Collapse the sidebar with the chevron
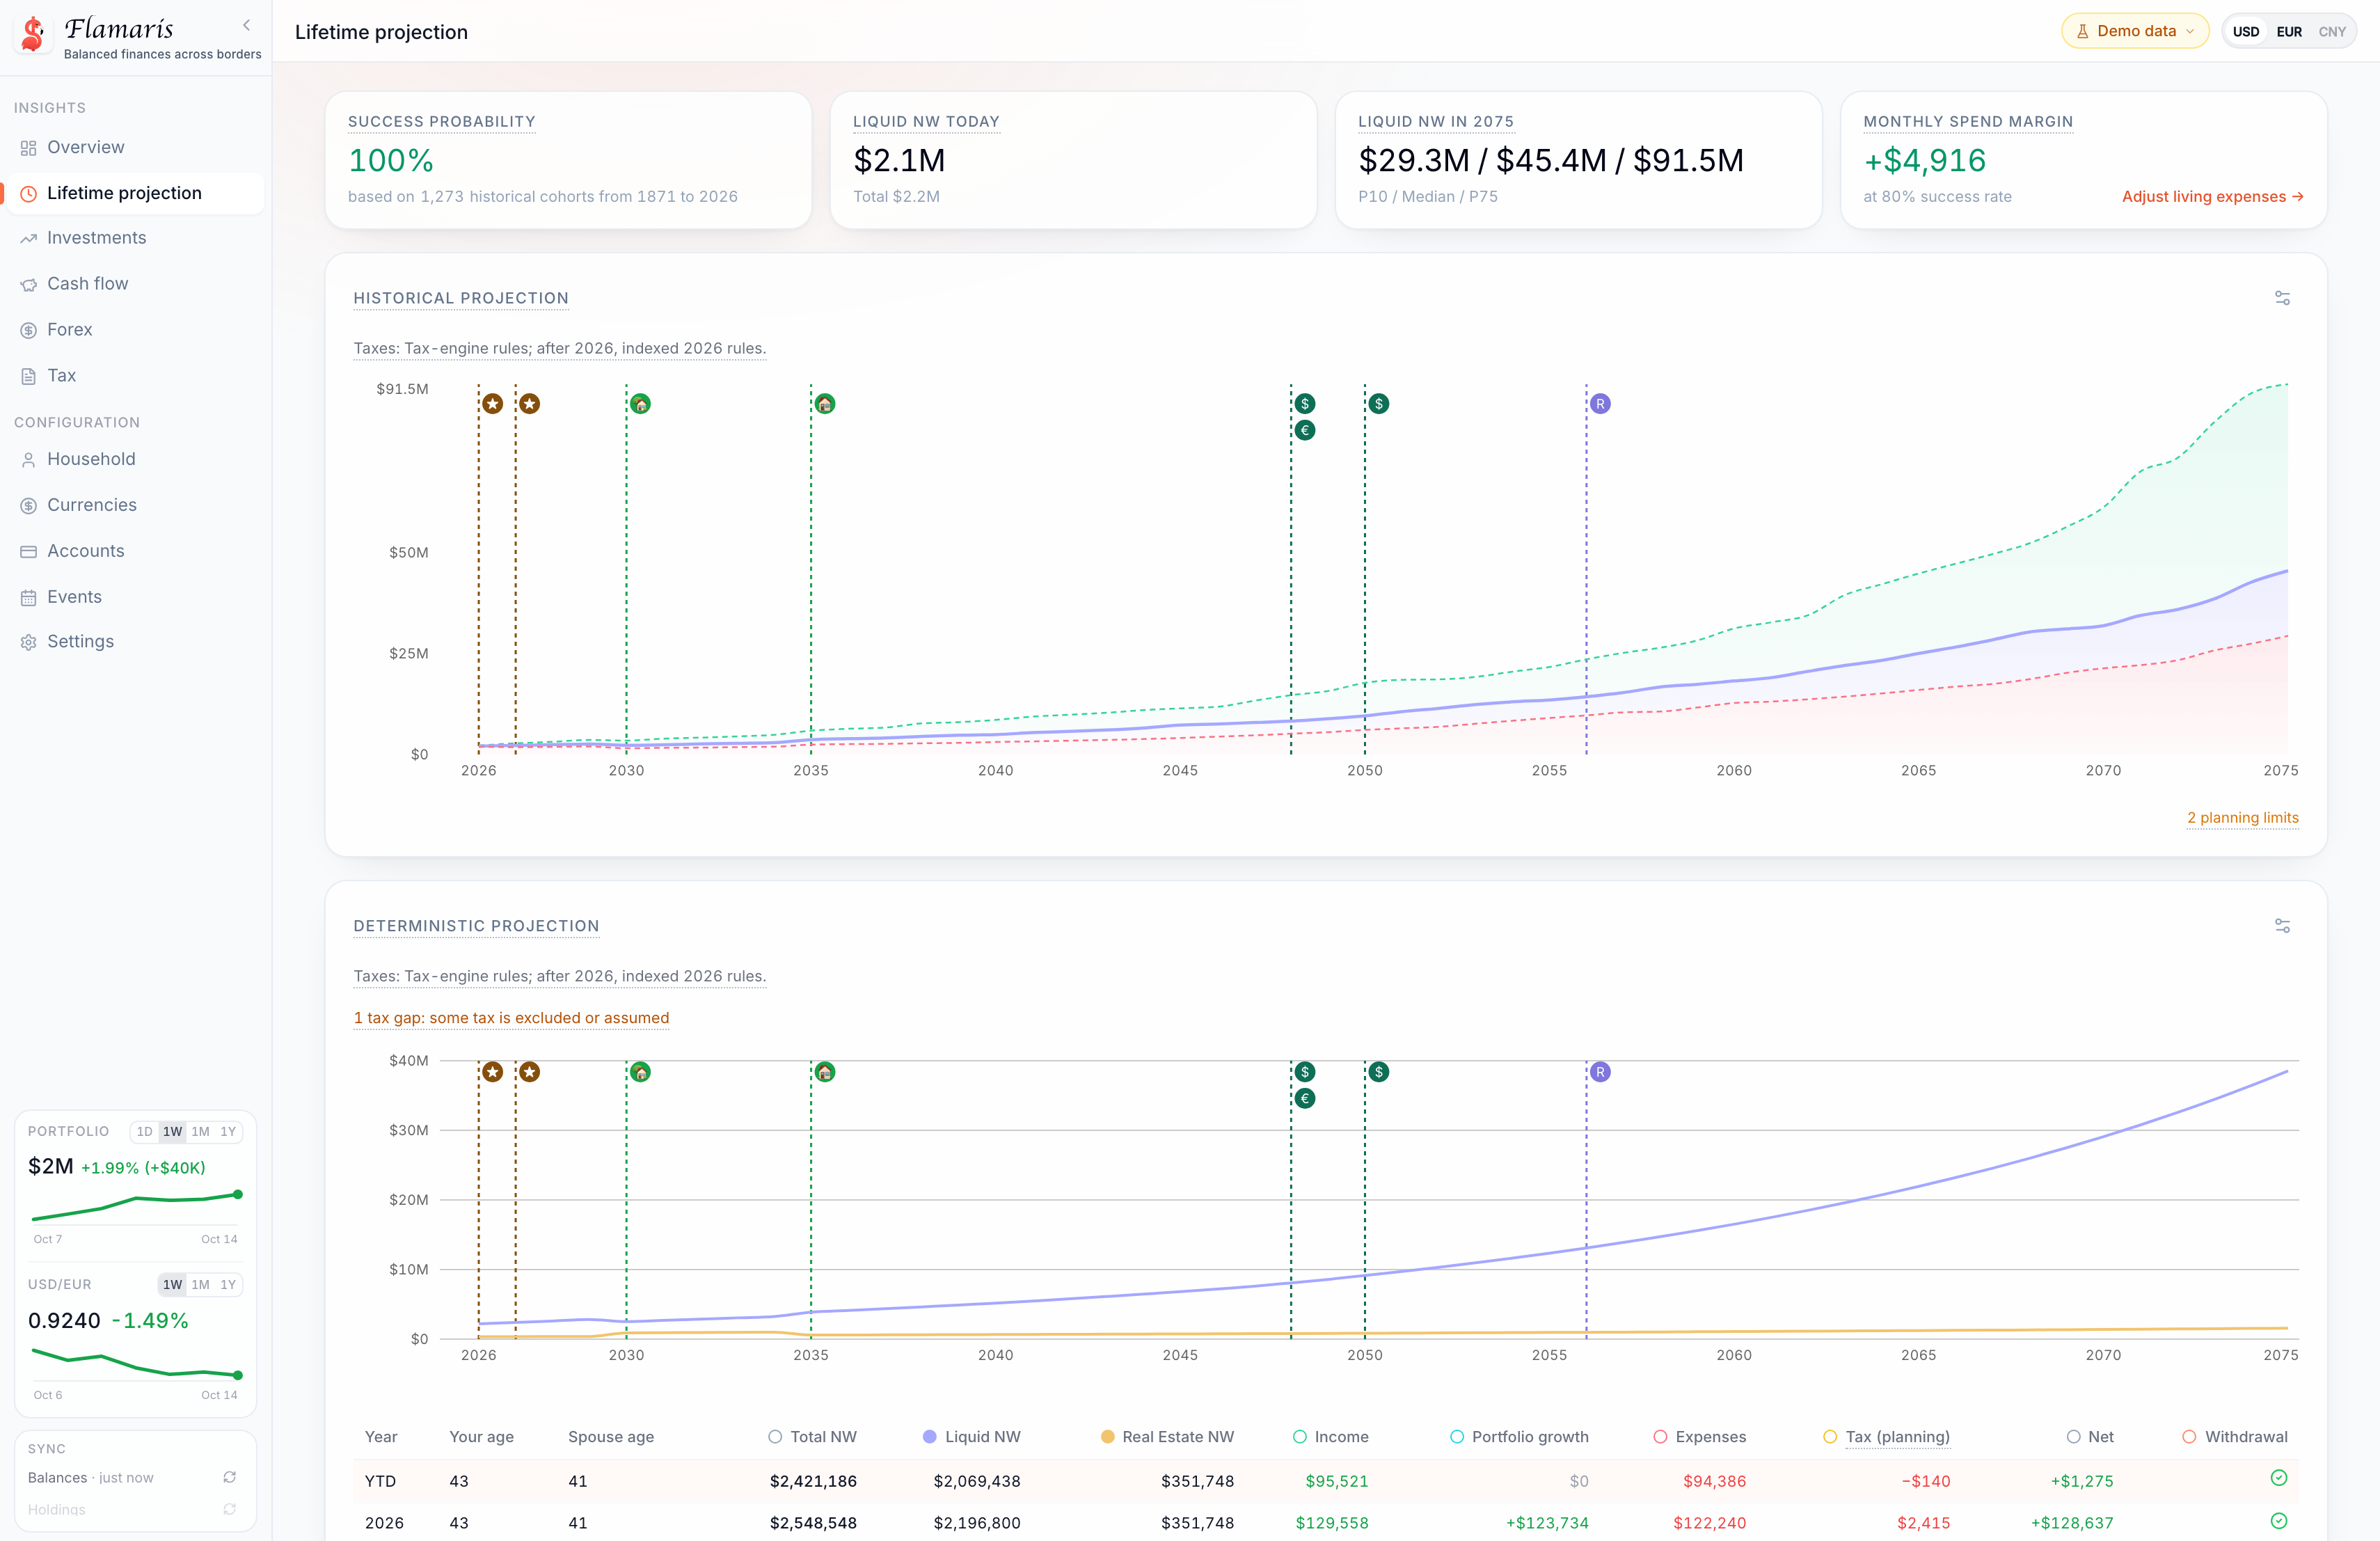The height and width of the screenshot is (1541, 2380). click(x=246, y=26)
